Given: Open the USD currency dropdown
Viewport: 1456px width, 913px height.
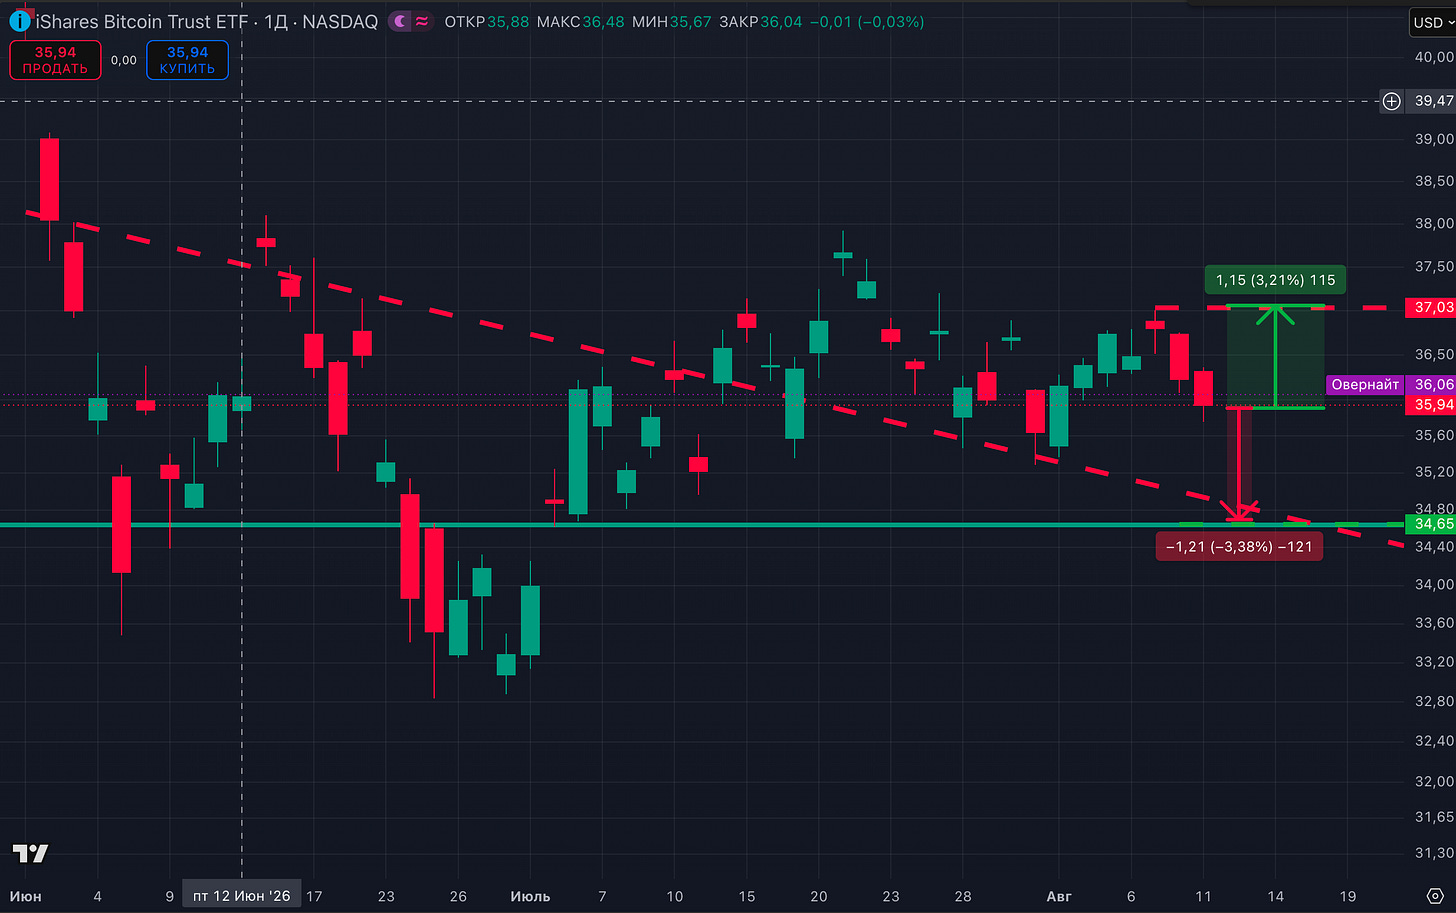Looking at the screenshot, I should (1433, 22).
